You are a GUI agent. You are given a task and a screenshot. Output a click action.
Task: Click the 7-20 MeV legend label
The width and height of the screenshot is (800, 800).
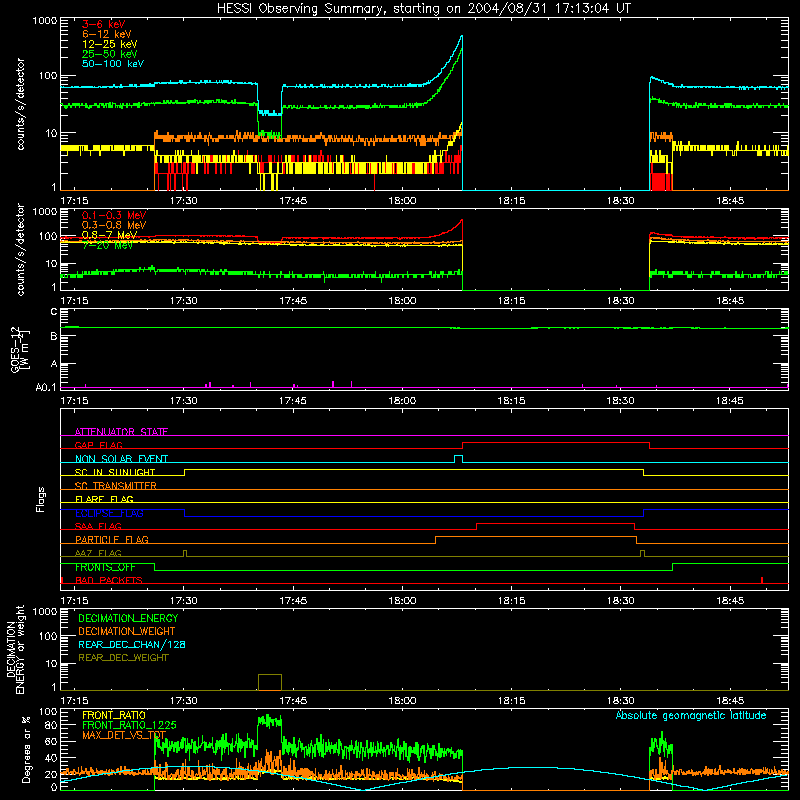pyautogui.click(x=107, y=245)
